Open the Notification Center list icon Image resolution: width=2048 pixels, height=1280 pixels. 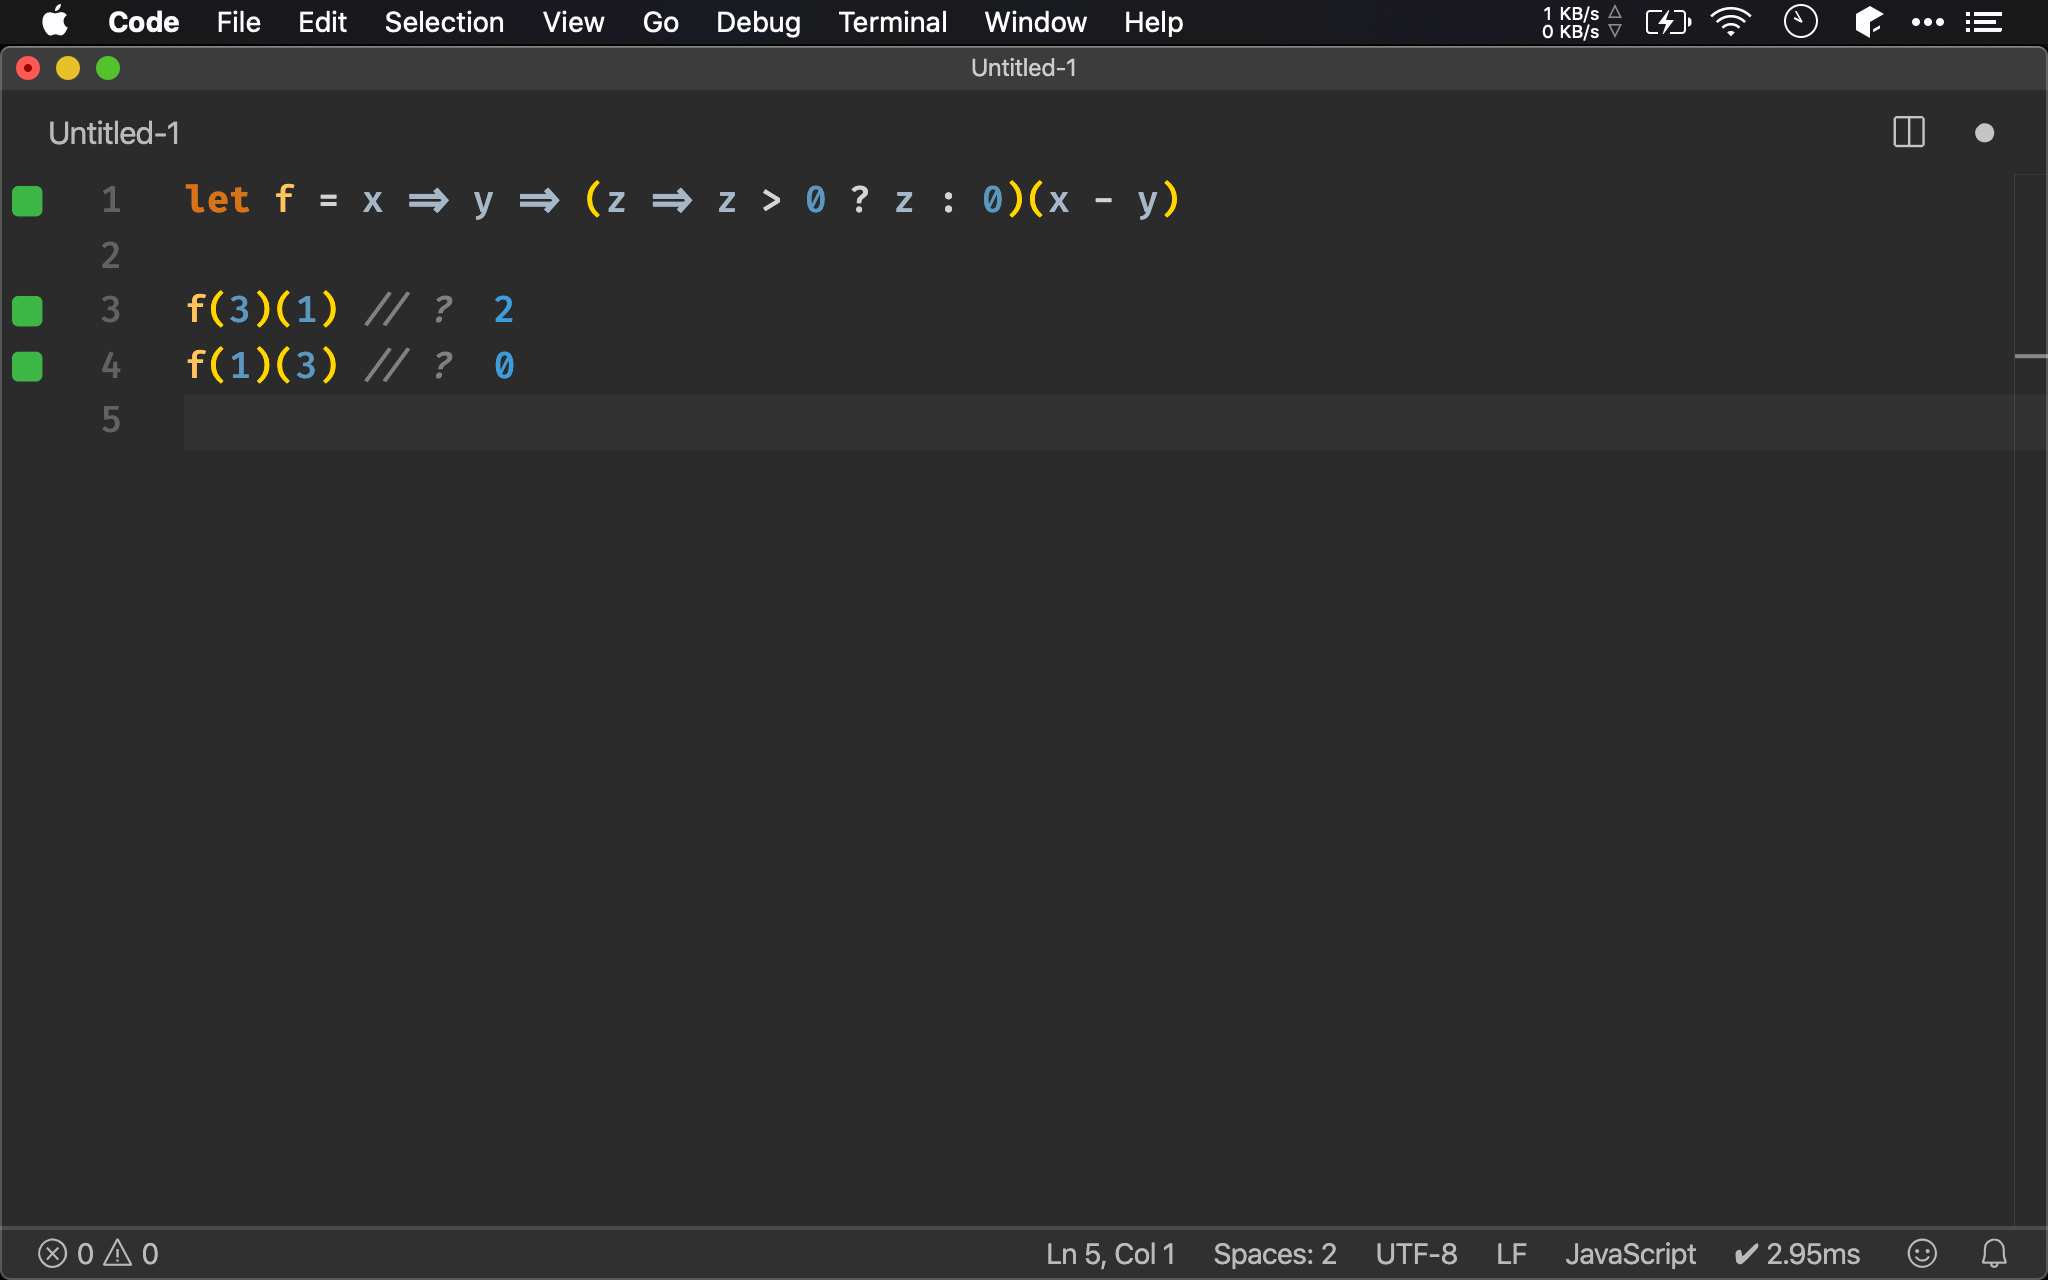(x=1984, y=22)
